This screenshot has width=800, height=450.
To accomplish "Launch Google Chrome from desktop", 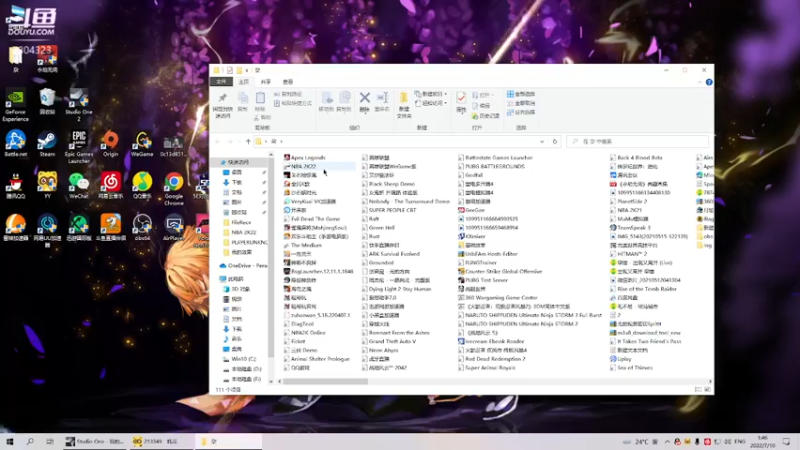I will pos(173,189).
